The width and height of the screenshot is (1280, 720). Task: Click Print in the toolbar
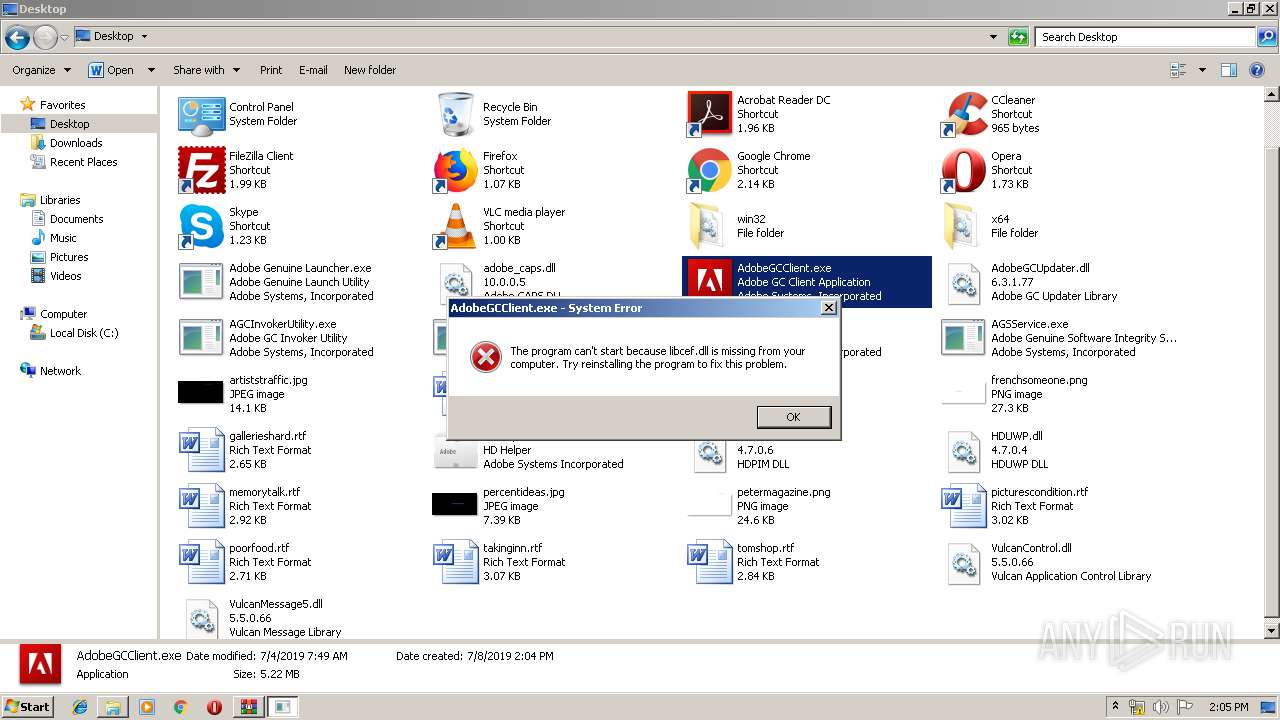click(271, 70)
